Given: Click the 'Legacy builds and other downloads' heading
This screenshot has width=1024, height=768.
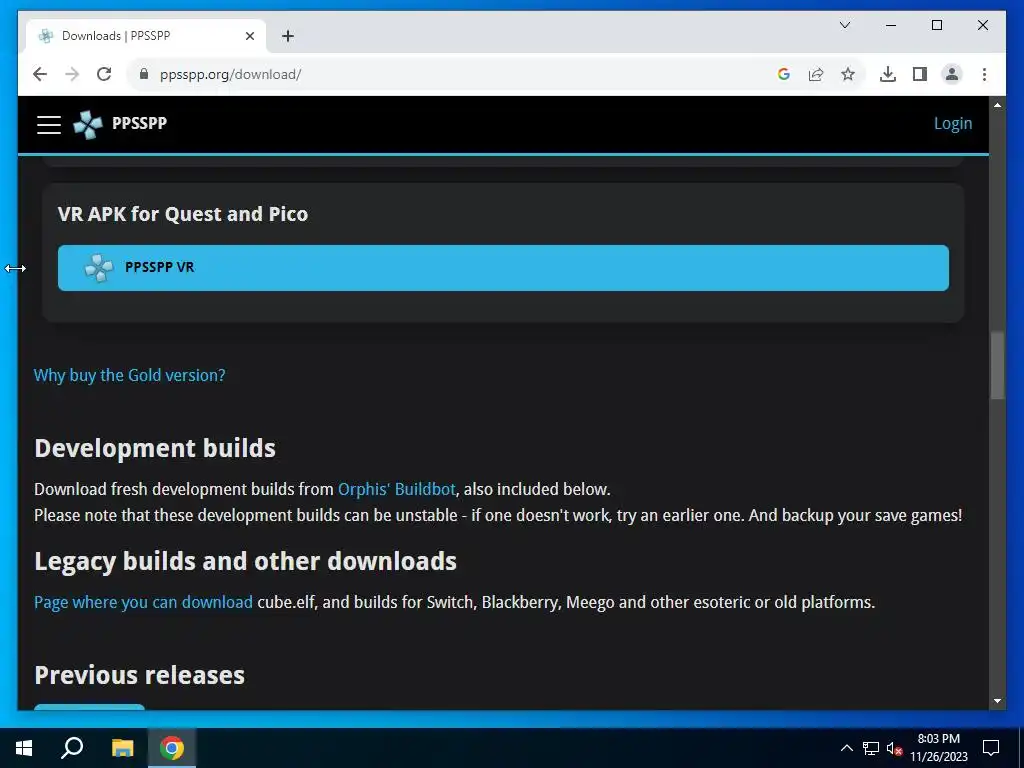Looking at the screenshot, I should click(246, 562).
